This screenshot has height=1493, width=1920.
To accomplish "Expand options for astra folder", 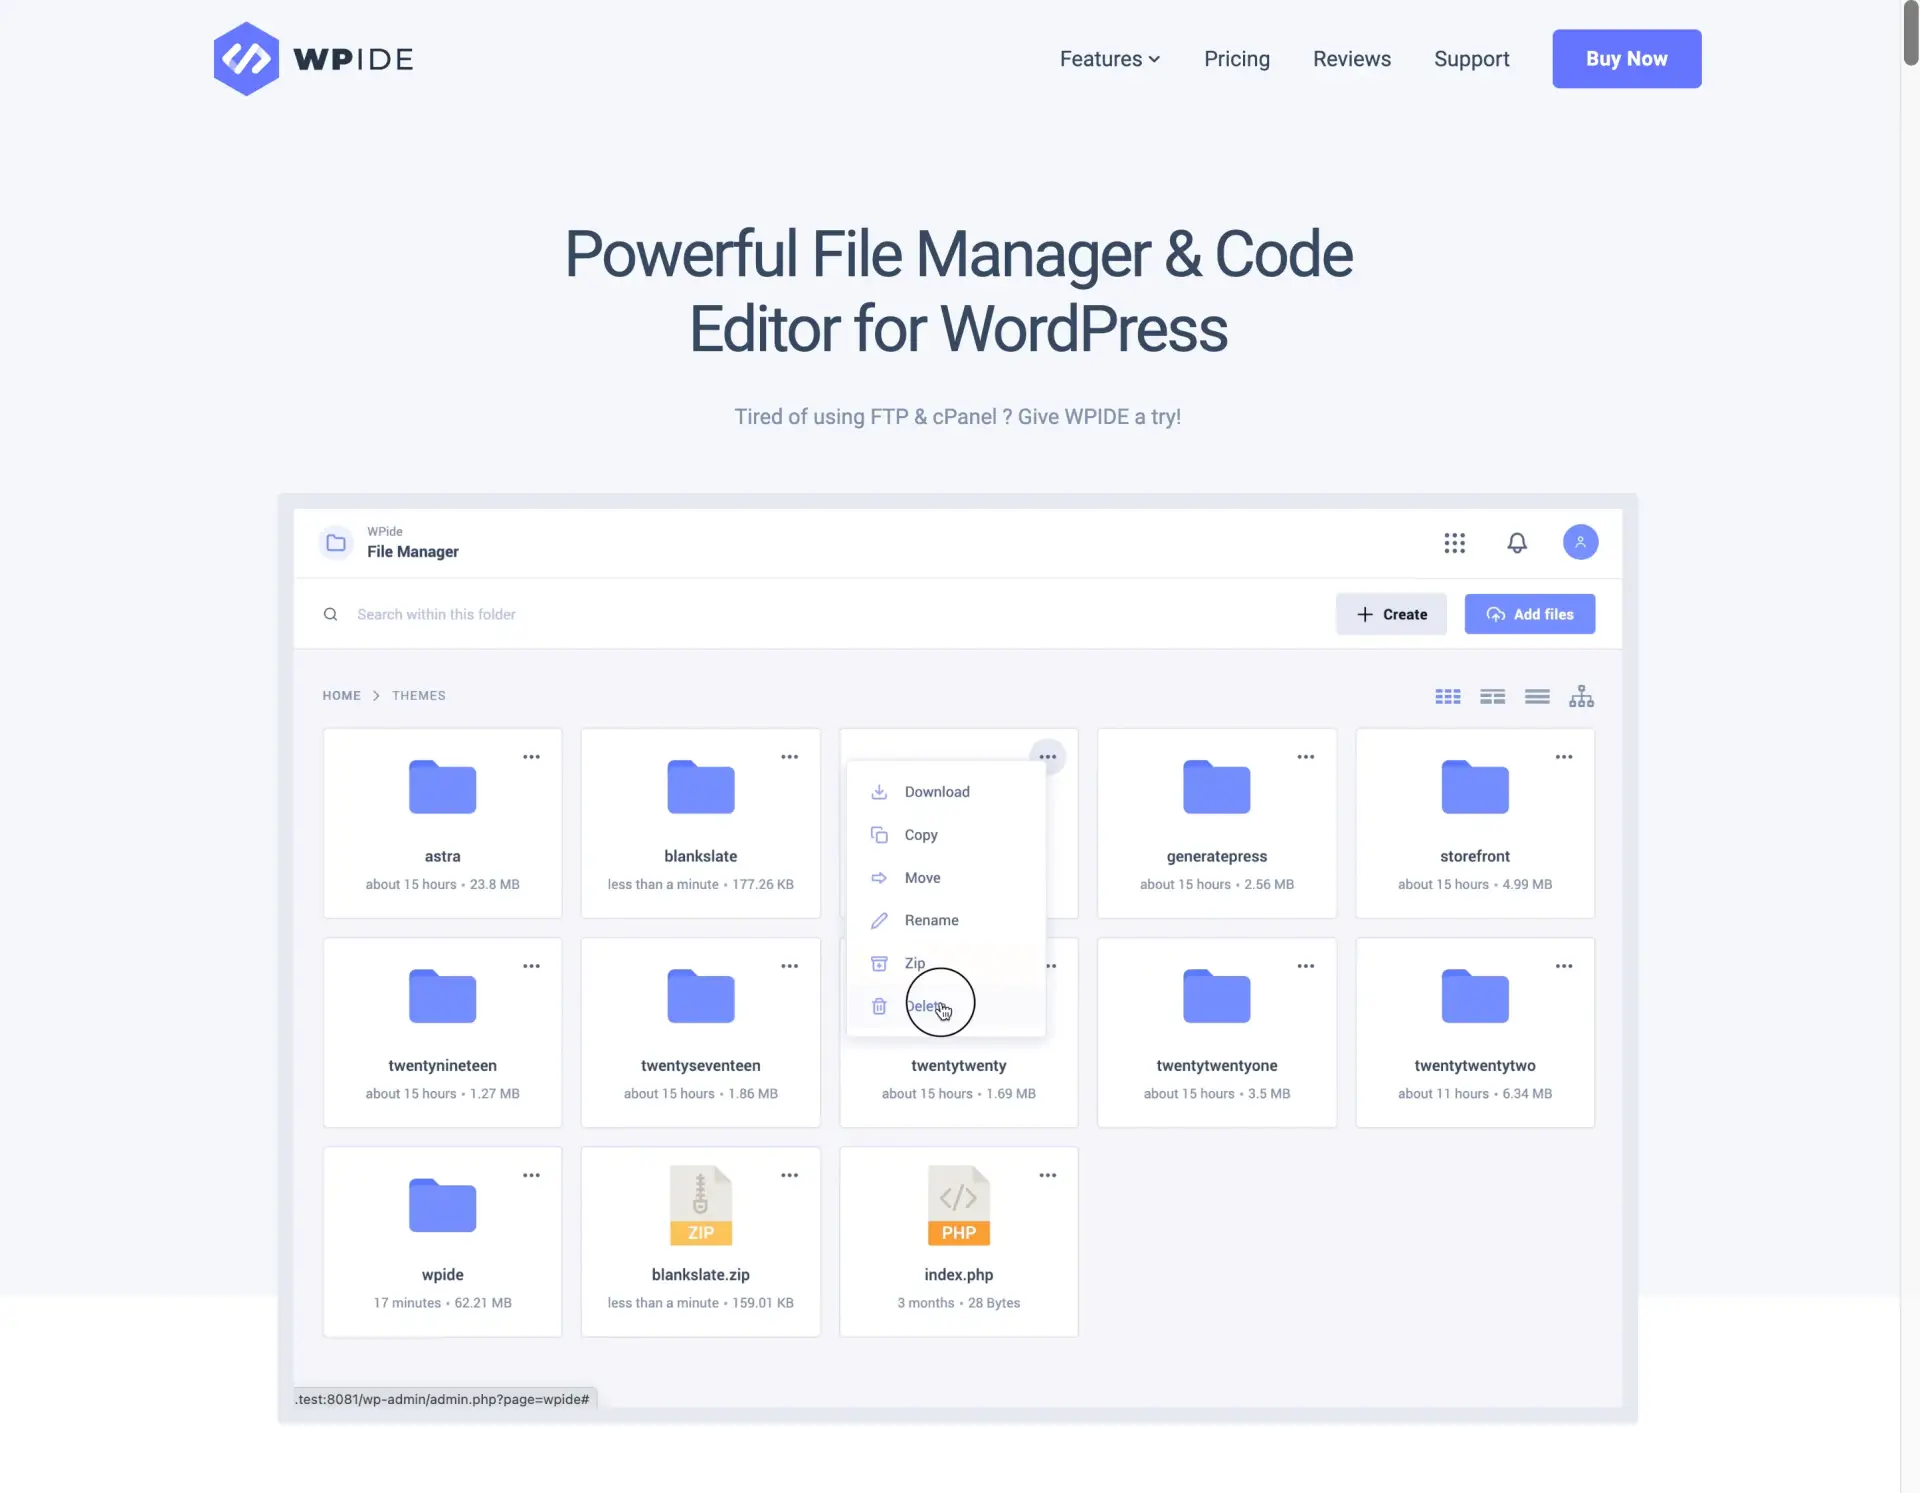I will point(530,756).
